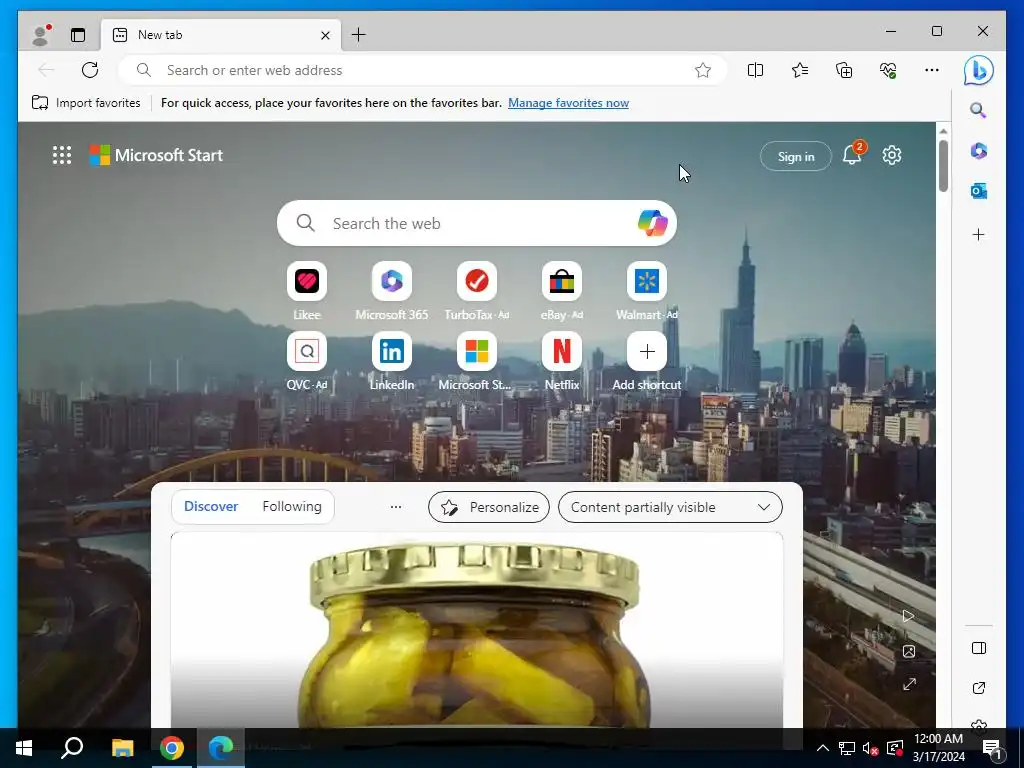Focus the address bar input
This screenshot has height=768, width=1024.
point(422,70)
